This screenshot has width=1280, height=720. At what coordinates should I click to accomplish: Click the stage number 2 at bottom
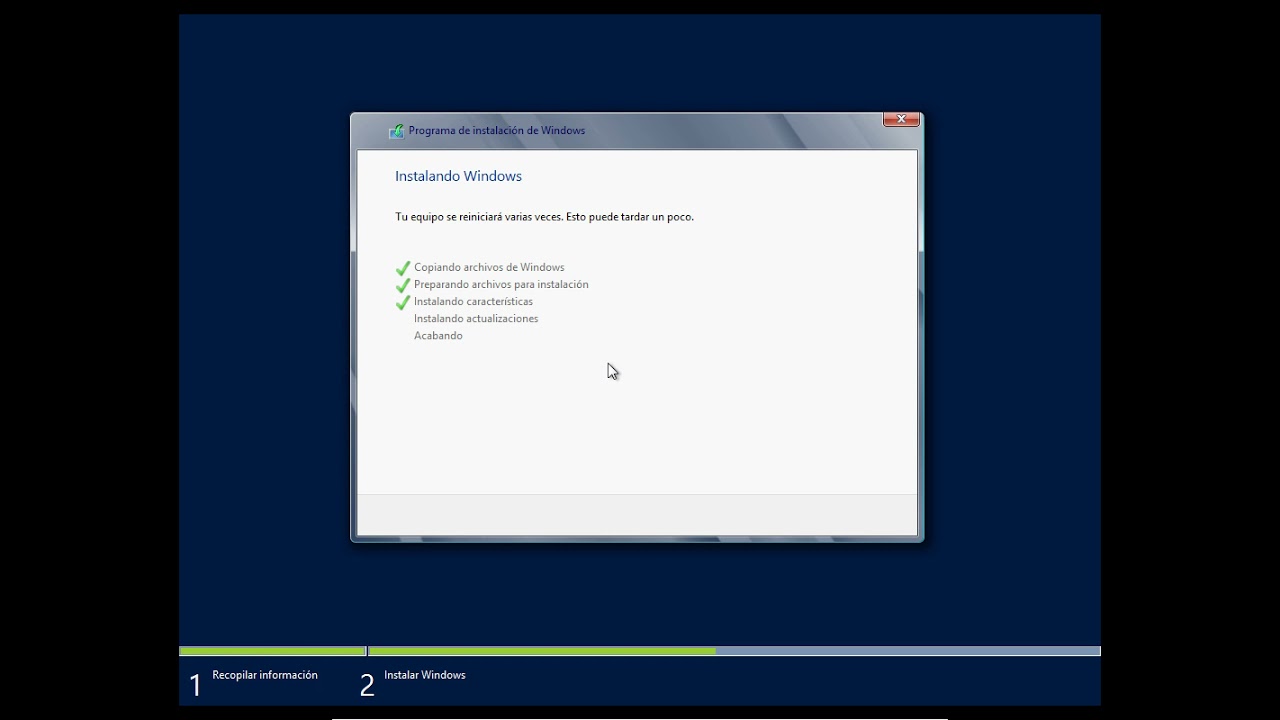tap(367, 685)
